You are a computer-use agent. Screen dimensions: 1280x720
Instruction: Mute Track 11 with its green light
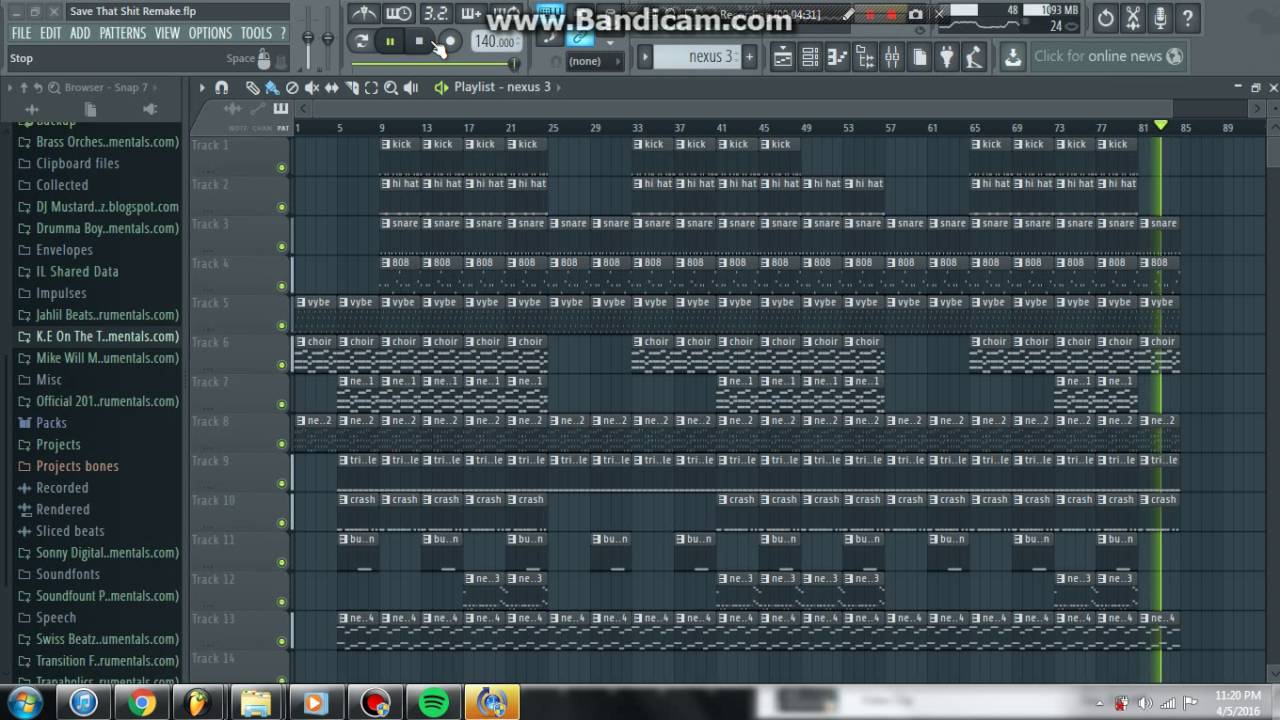(x=282, y=562)
